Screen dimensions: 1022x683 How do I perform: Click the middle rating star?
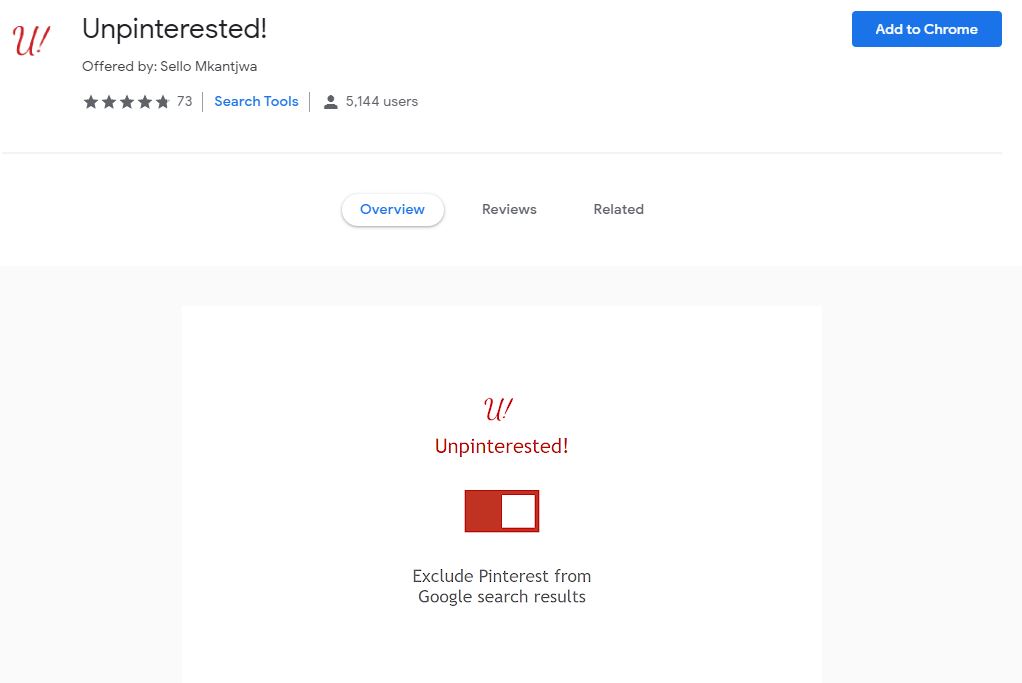[124, 101]
